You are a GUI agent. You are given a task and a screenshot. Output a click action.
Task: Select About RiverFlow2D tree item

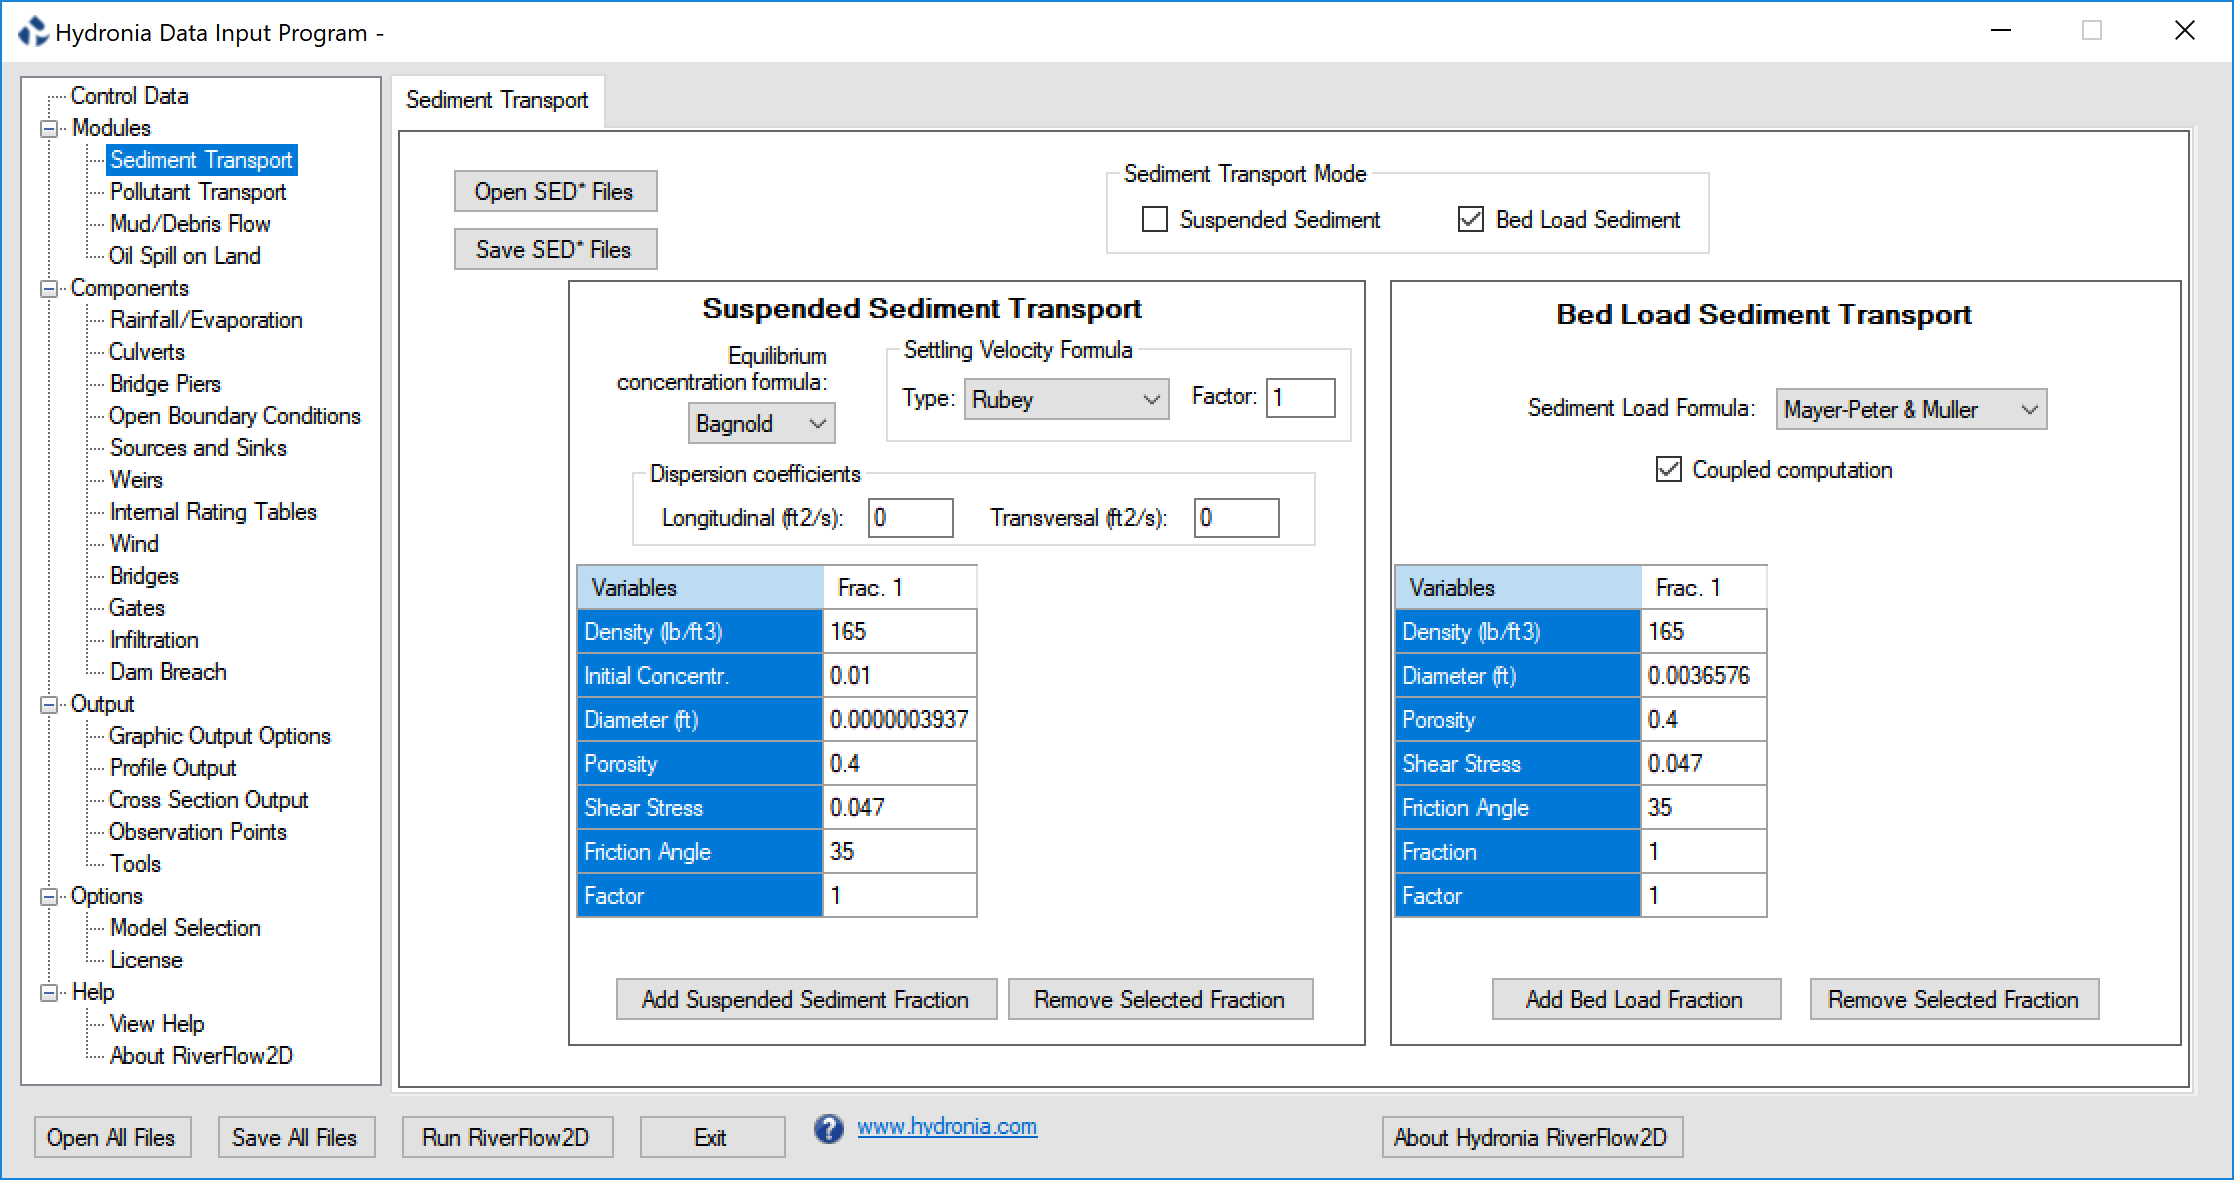(x=201, y=1056)
